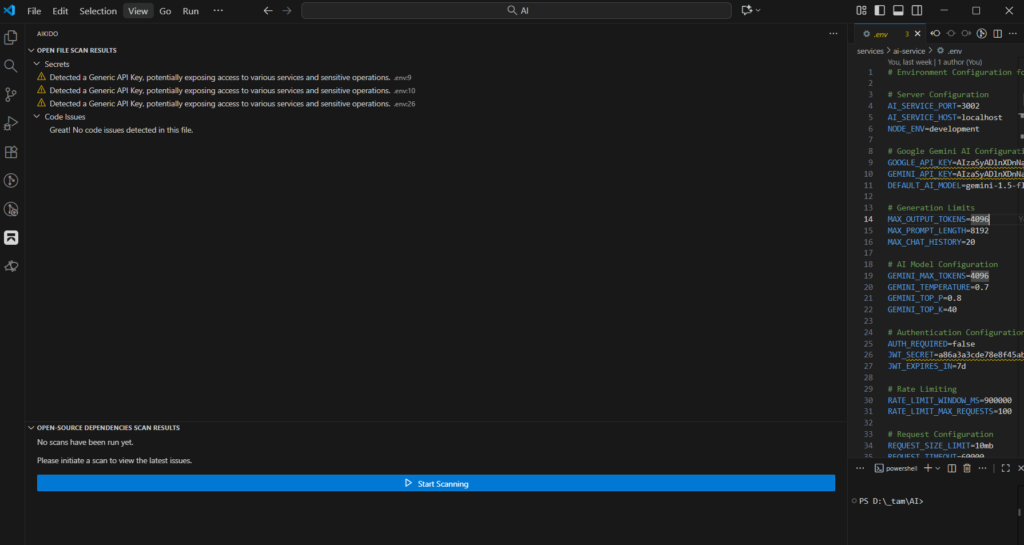This screenshot has height=545, width=1024.
Task: Split the terminal panel
Action: click(x=952, y=468)
